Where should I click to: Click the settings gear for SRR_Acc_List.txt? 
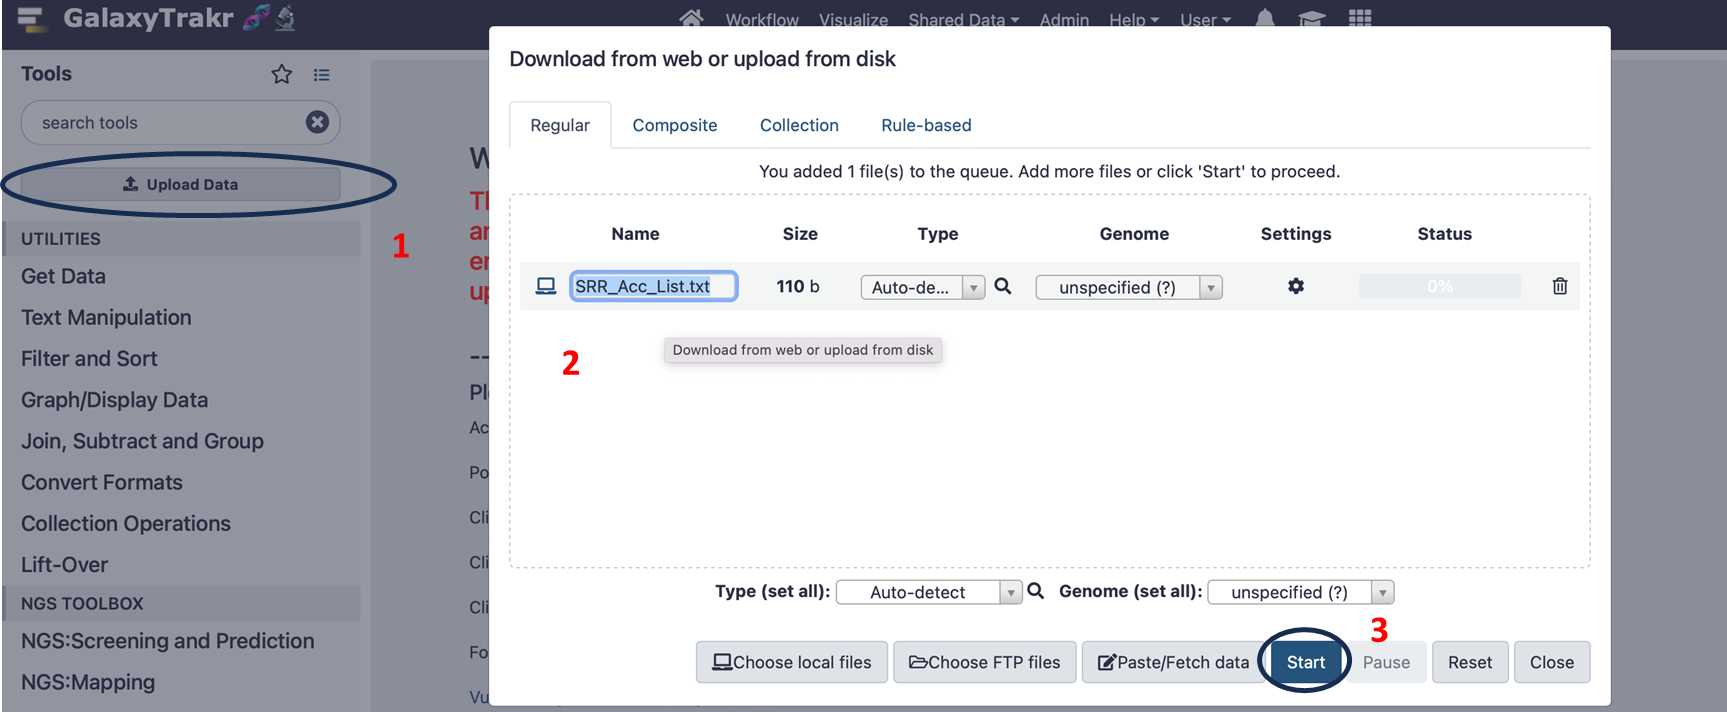tap(1295, 286)
